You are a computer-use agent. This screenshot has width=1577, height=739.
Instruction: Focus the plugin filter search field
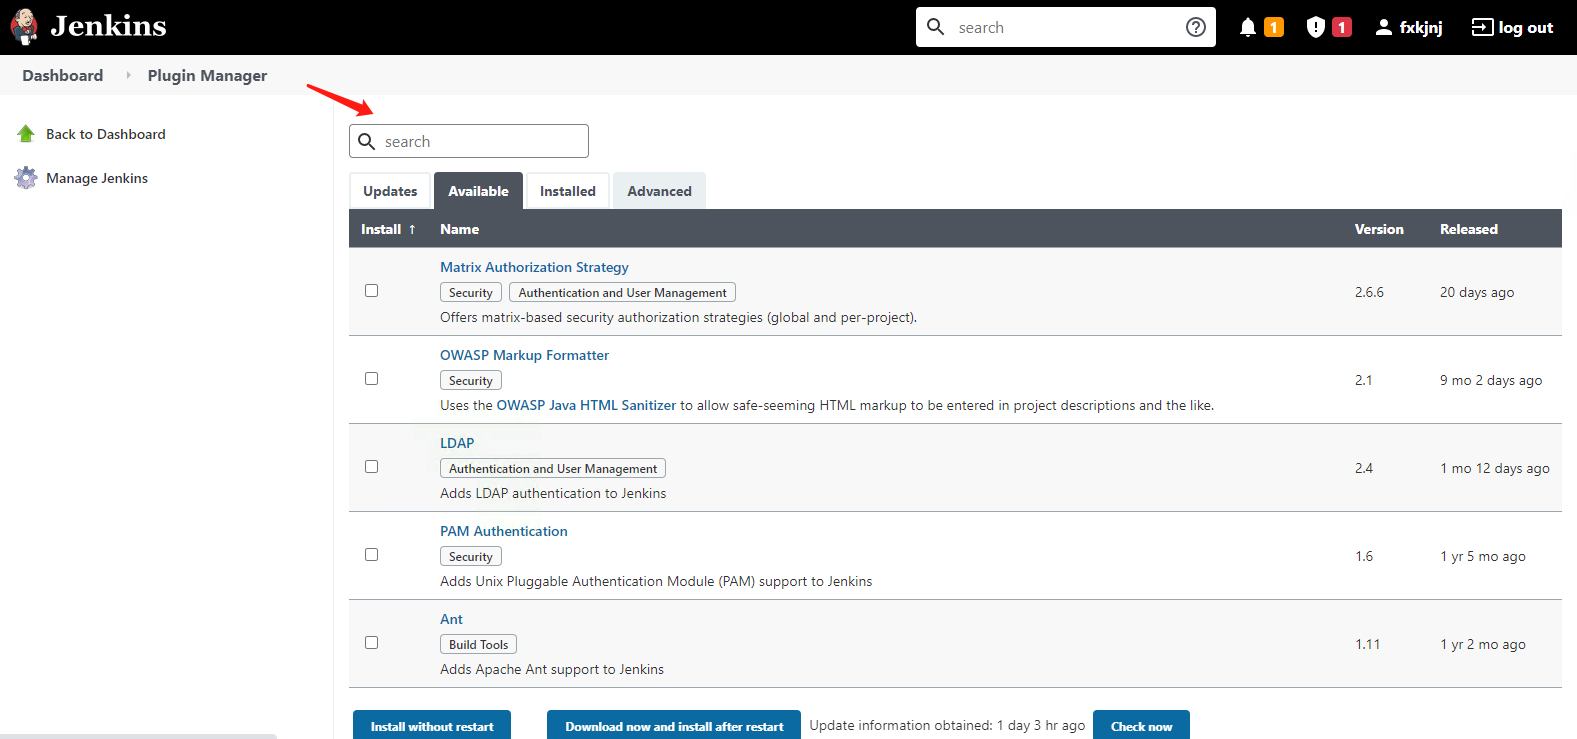[469, 141]
